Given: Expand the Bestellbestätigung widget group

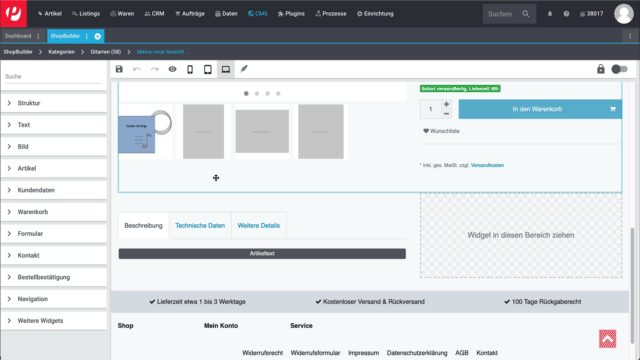Looking at the screenshot, I should 53,277.
